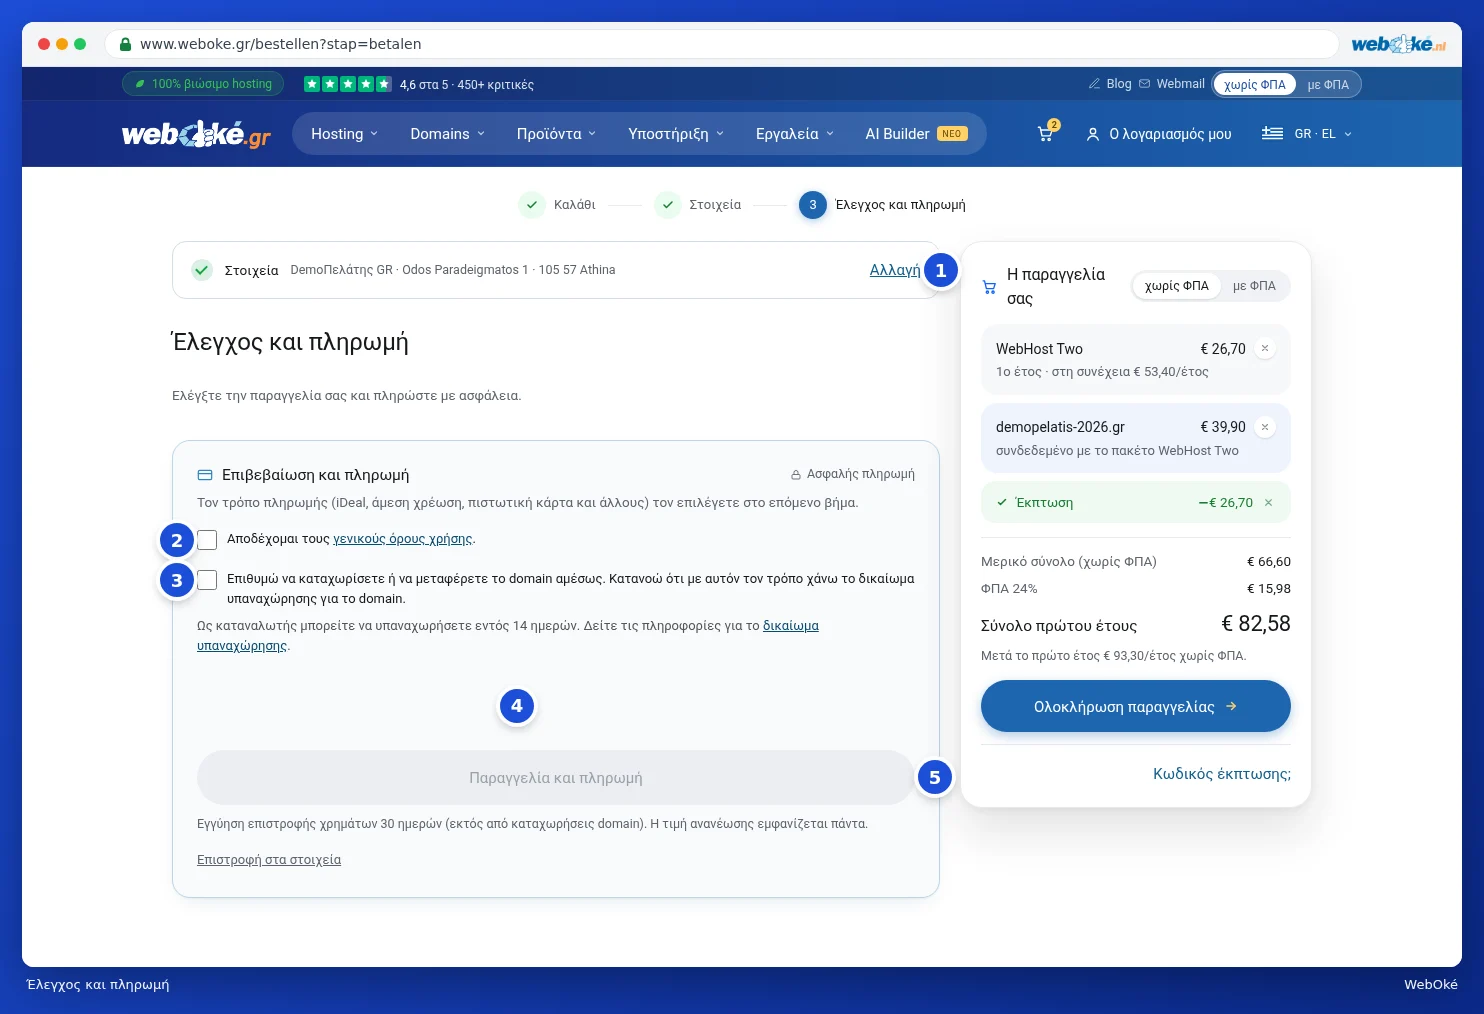Click the Blog pencil icon
The width and height of the screenshot is (1484, 1014).
tap(1095, 84)
